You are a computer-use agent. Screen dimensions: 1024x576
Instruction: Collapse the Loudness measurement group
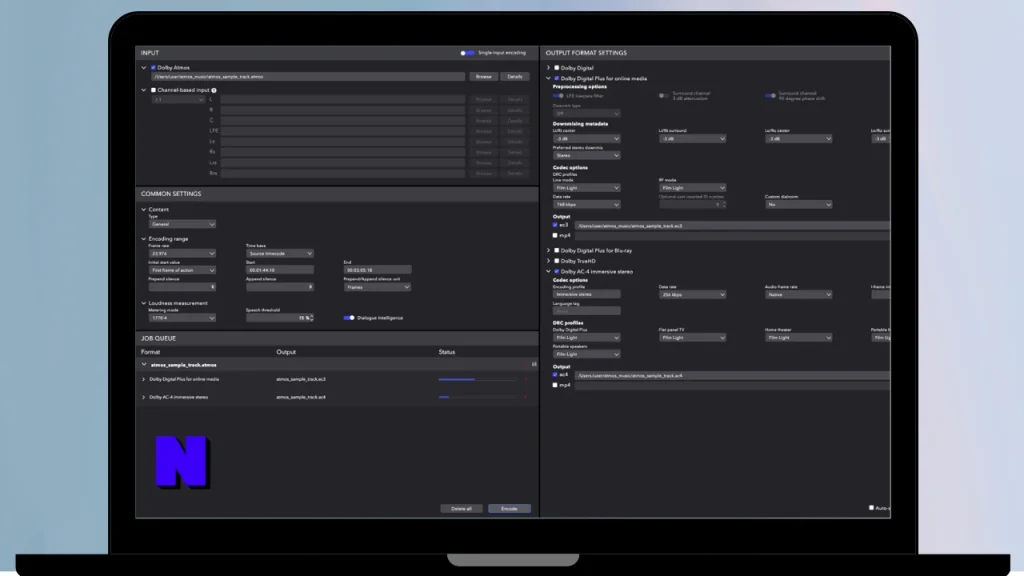pyautogui.click(x=144, y=303)
